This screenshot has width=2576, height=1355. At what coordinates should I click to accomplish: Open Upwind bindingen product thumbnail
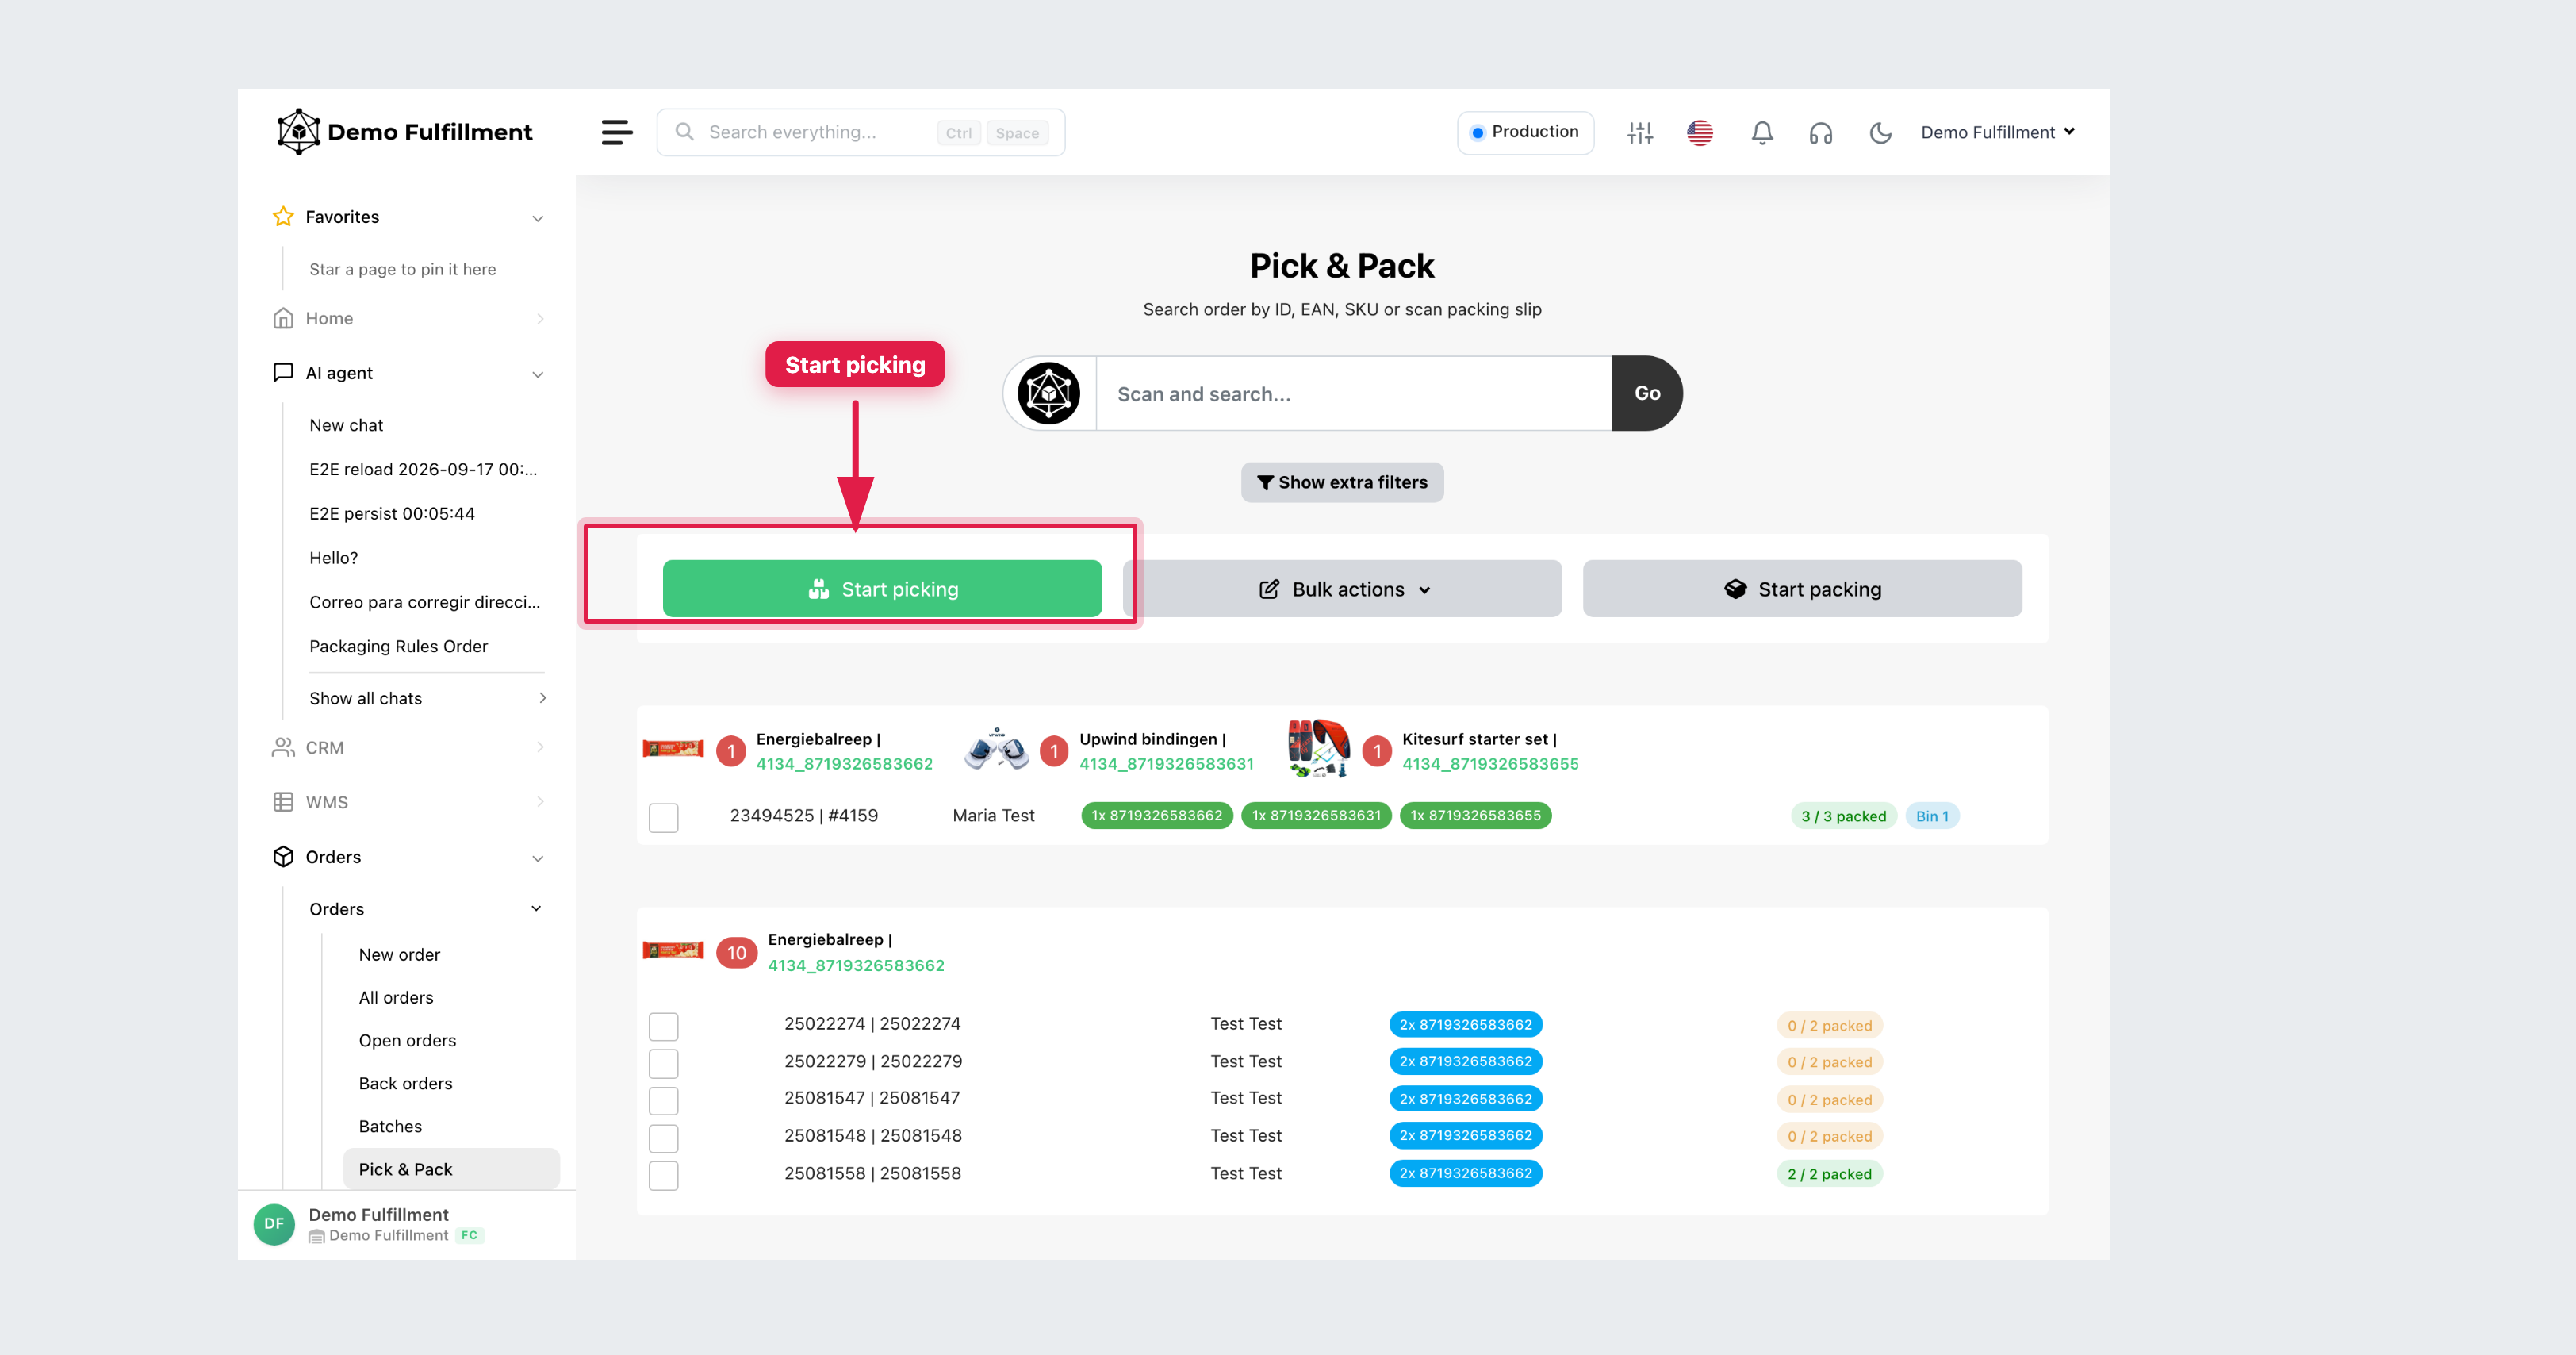pyautogui.click(x=996, y=749)
